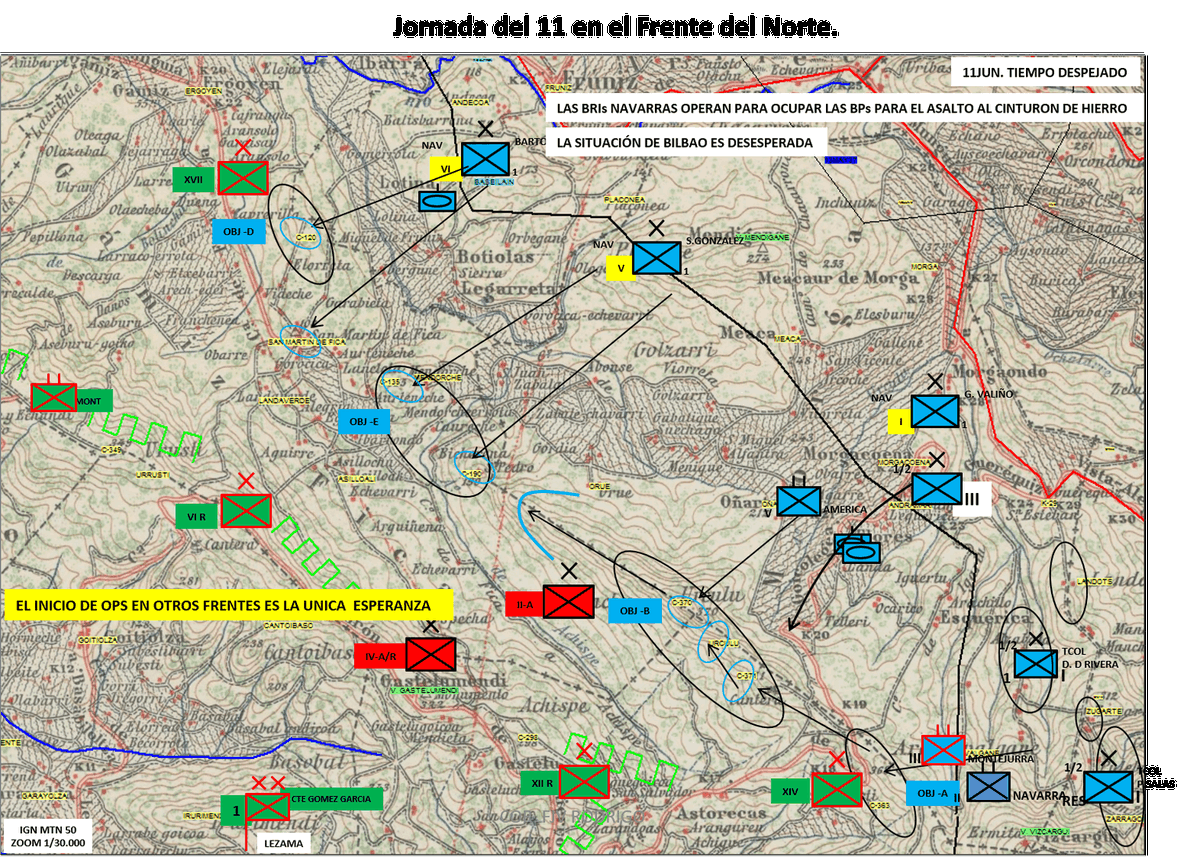Click the green MONT label
The width and height of the screenshot is (1187, 857).
(93, 401)
